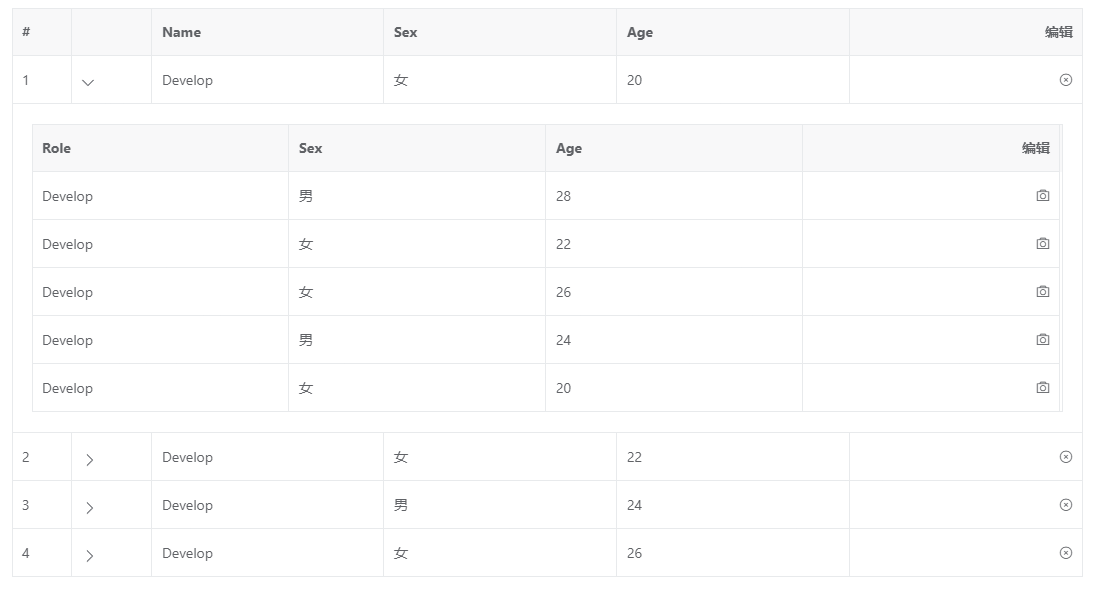Click the camera icon on the 24-year-old row
This screenshot has height=598, width=1094.
point(1043,339)
